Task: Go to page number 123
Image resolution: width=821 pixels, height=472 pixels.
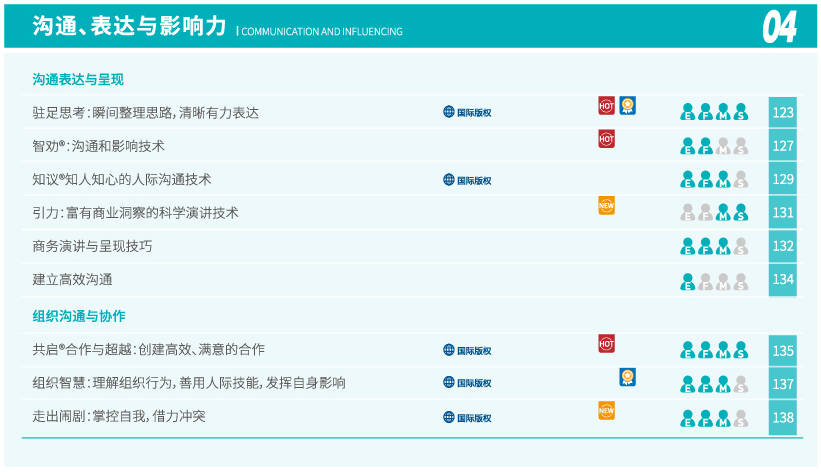Action: 783,112
